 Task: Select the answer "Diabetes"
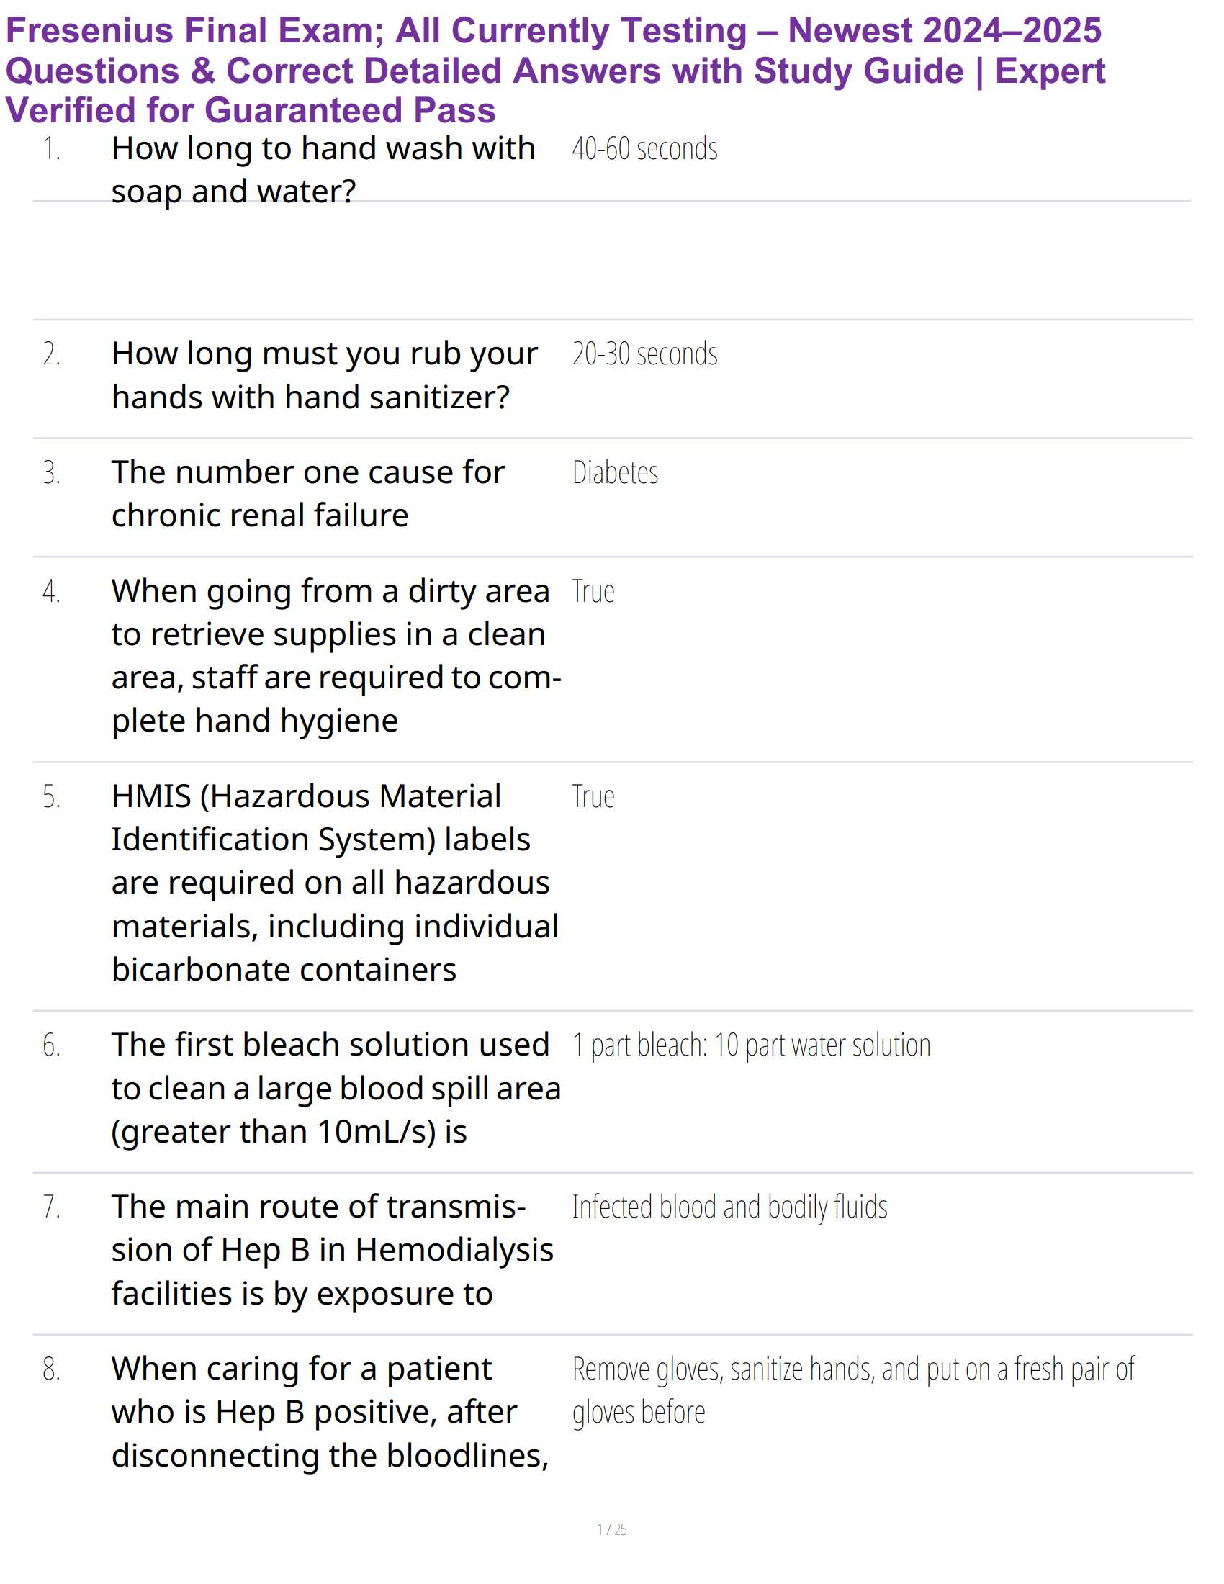[615, 472]
